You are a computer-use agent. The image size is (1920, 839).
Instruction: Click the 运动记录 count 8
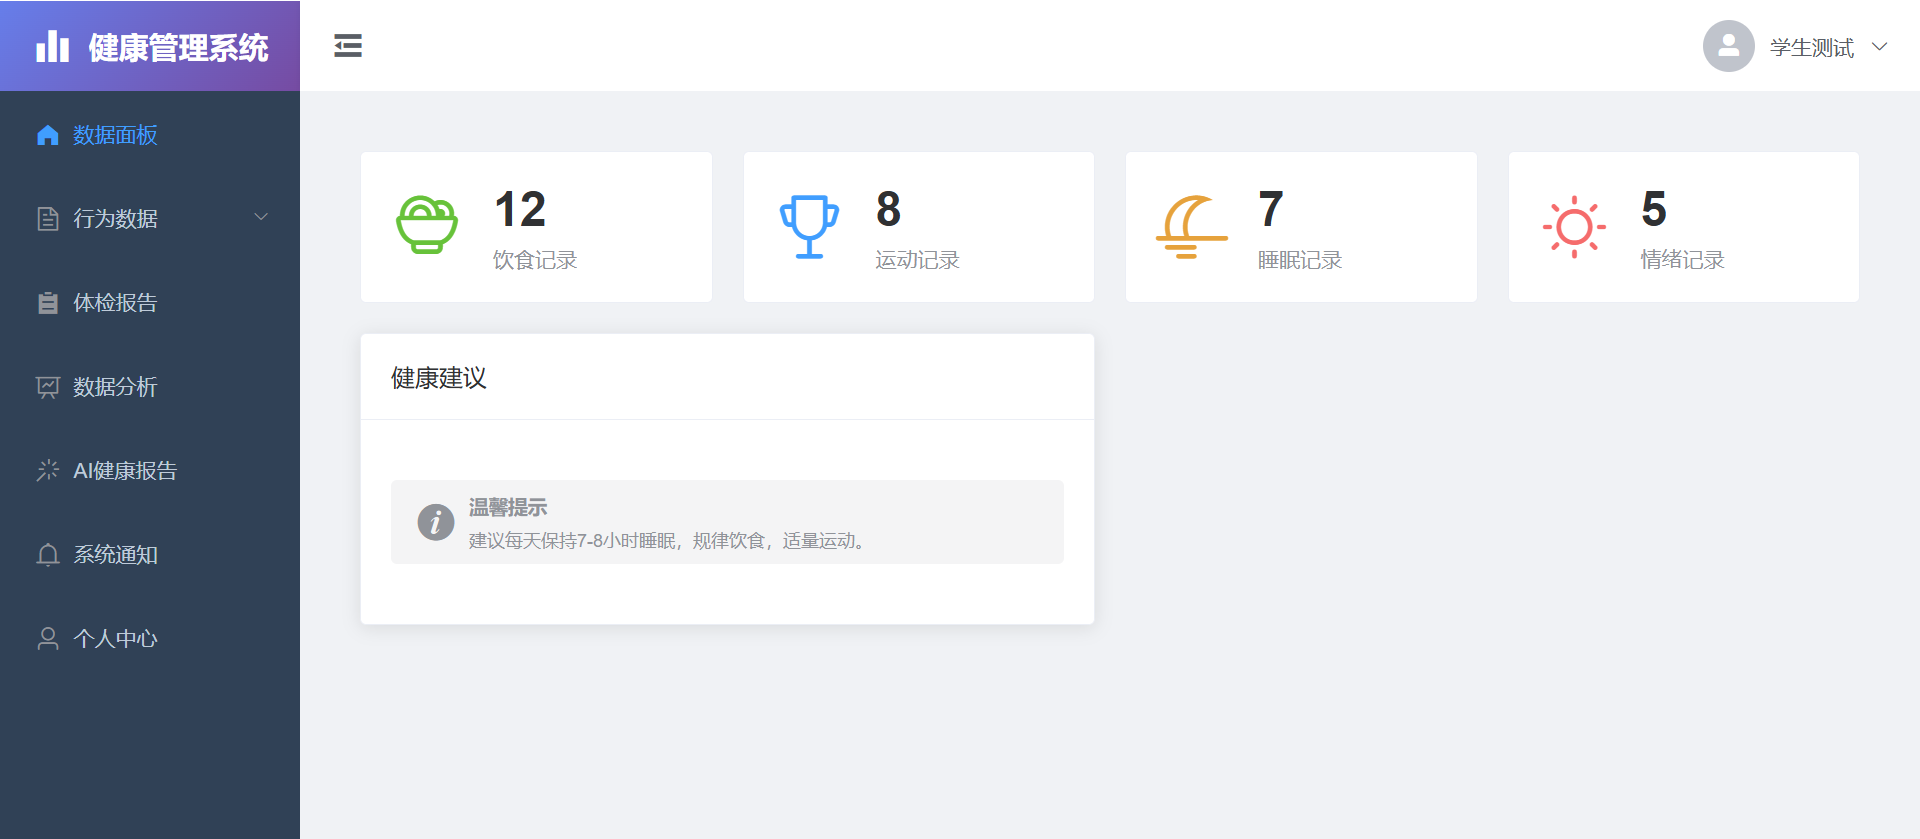pos(888,210)
